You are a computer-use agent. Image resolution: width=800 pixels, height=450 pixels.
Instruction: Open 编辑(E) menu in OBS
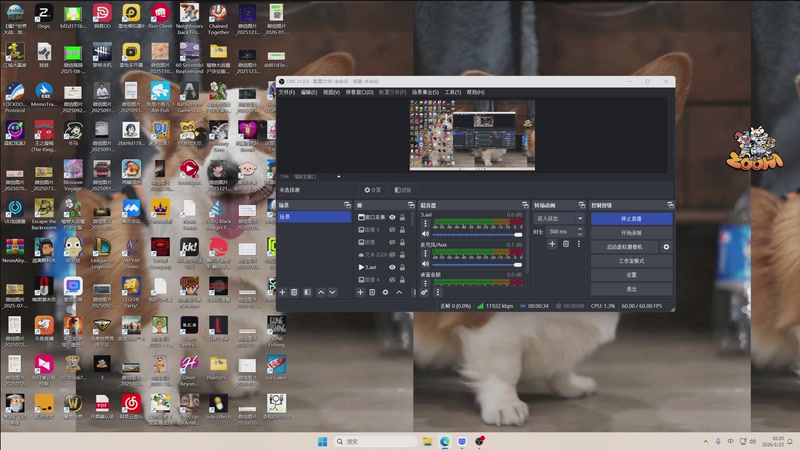pos(309,92)
